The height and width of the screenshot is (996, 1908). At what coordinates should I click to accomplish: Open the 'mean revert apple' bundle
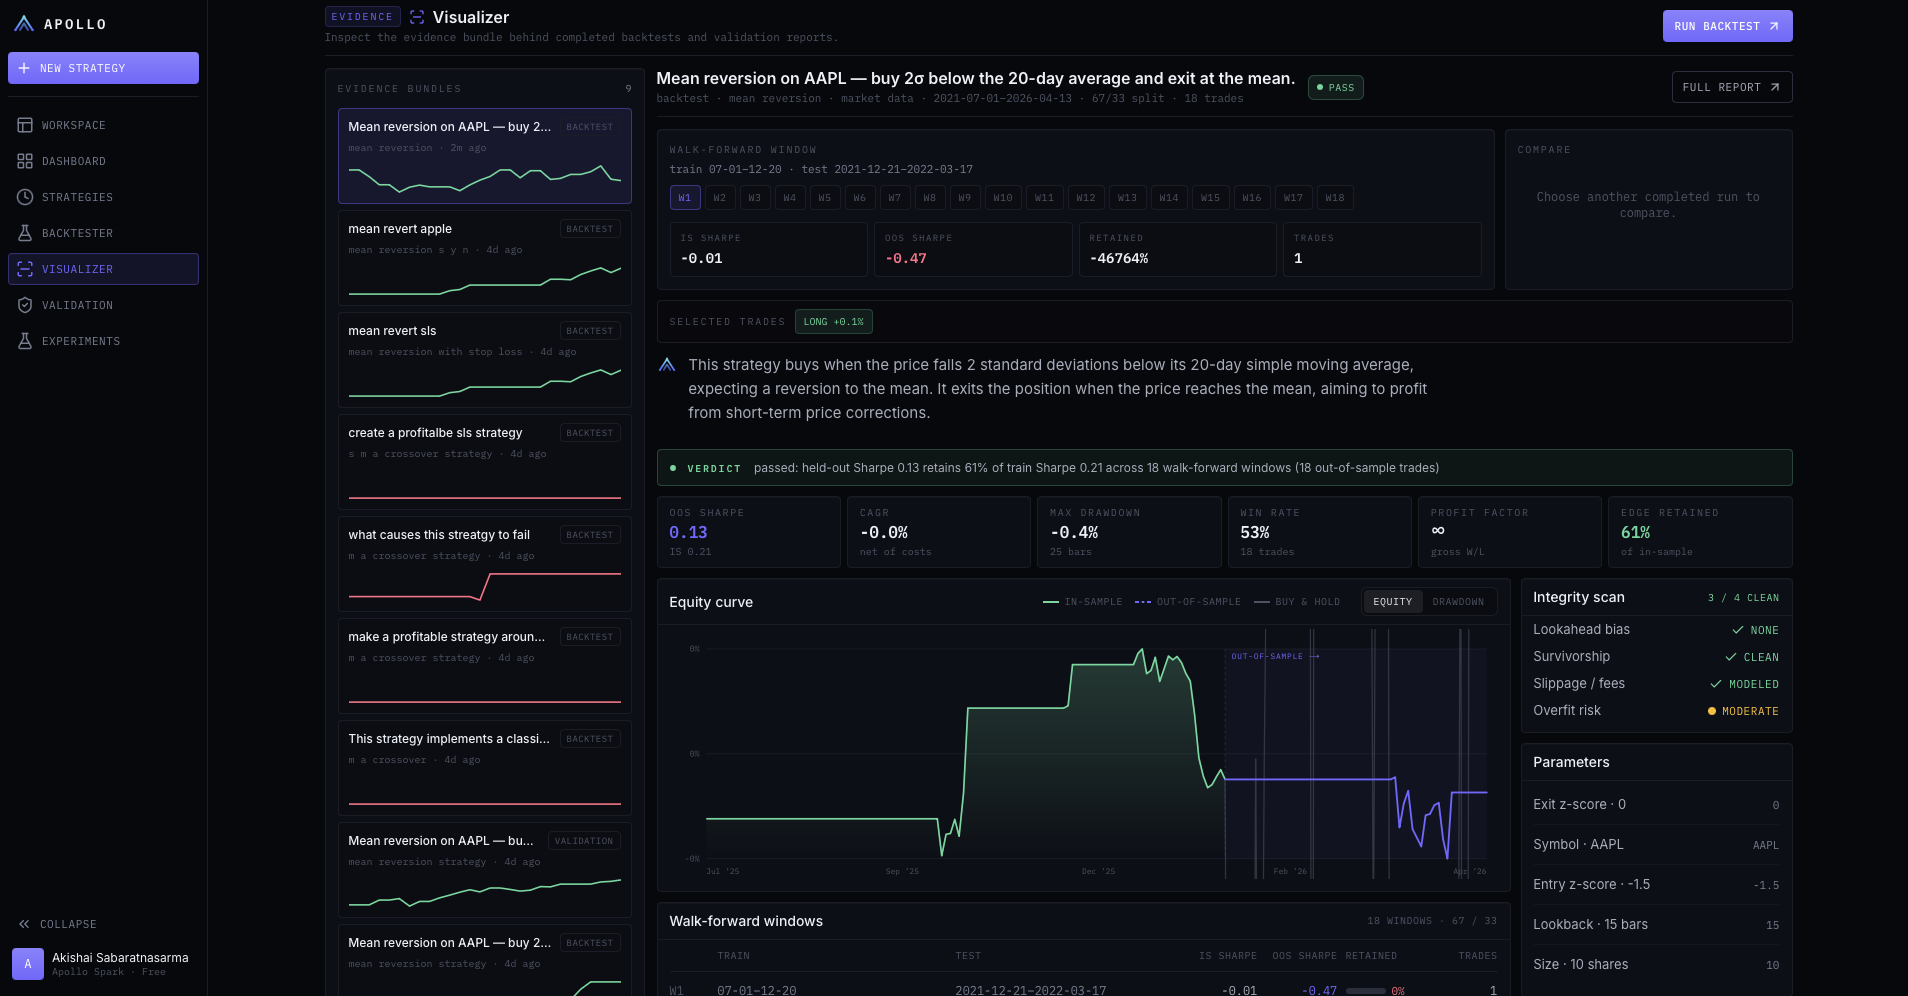(x=484, y=257)
